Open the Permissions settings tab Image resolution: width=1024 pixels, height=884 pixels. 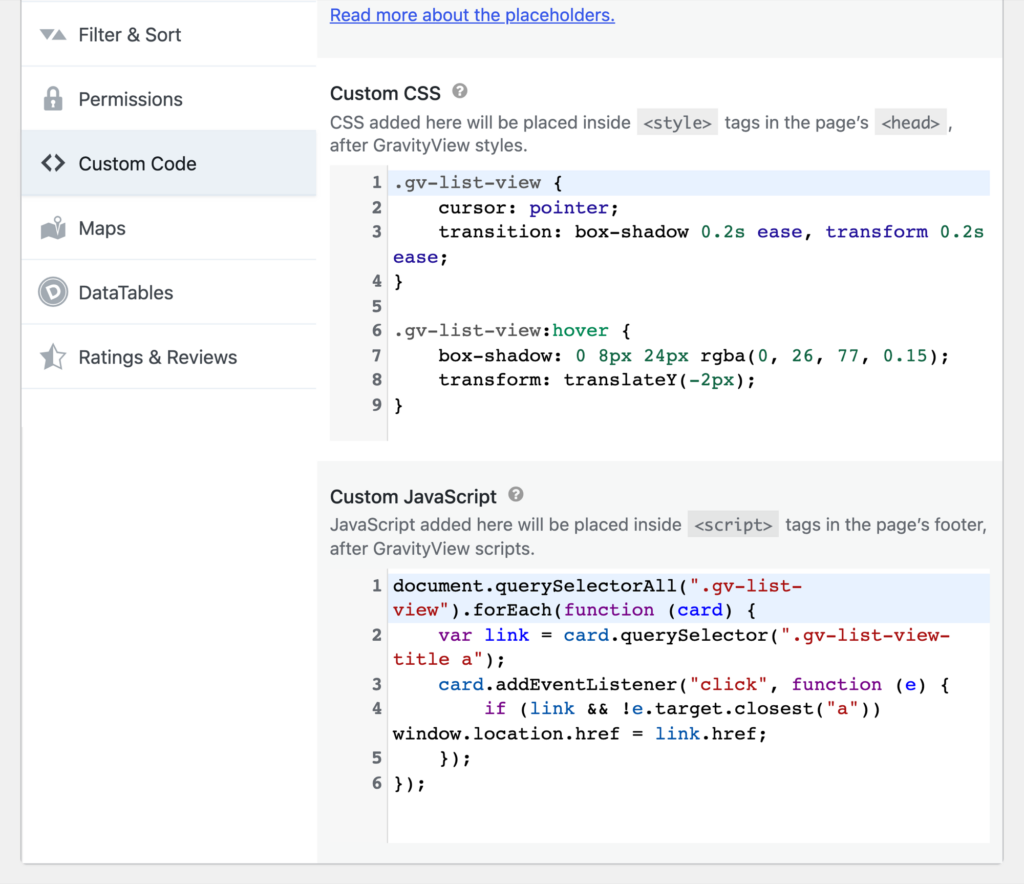[x=169, y=99]
